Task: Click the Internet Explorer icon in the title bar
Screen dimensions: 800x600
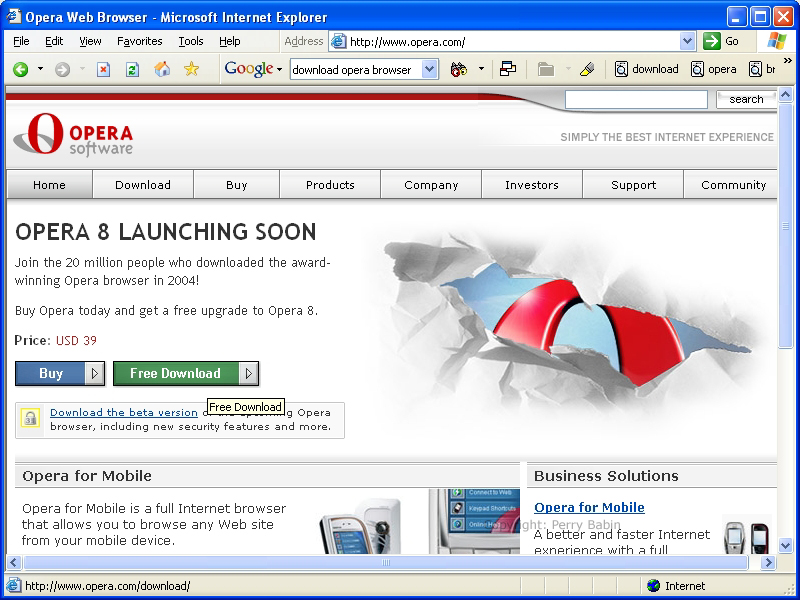Action: point(14,17)
